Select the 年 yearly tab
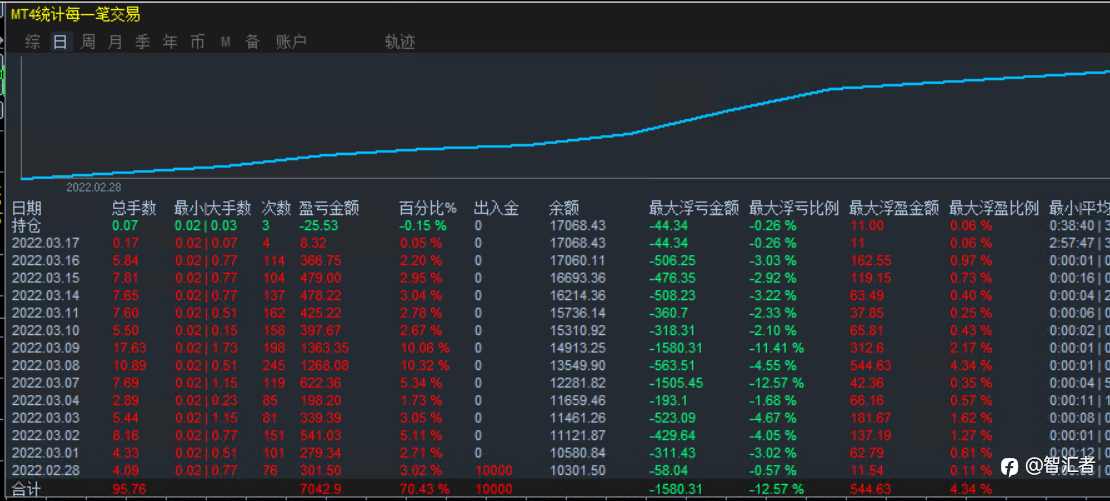 pos(170,42)
